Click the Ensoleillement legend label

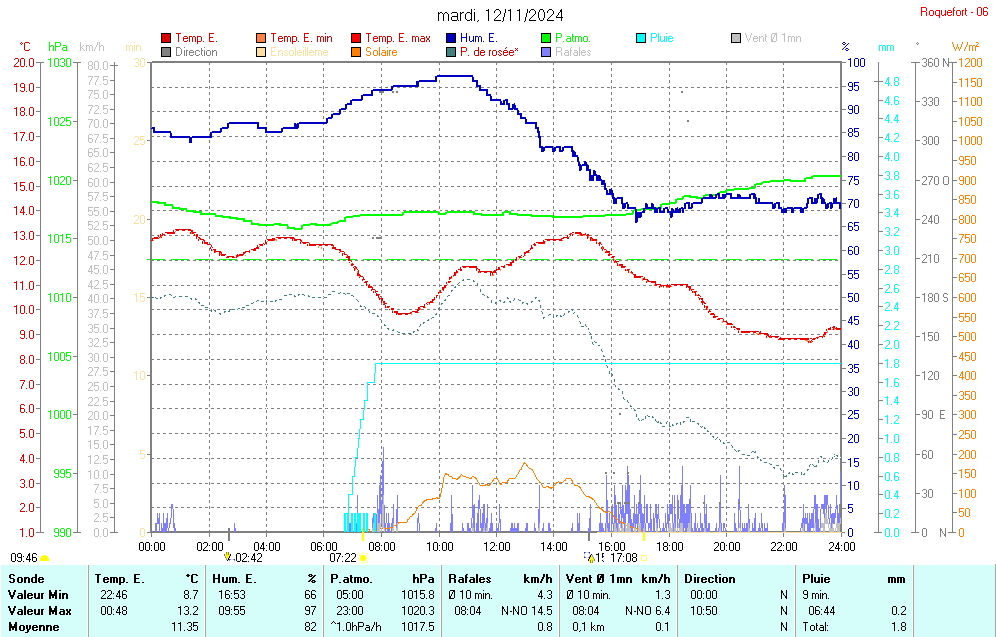299,52
